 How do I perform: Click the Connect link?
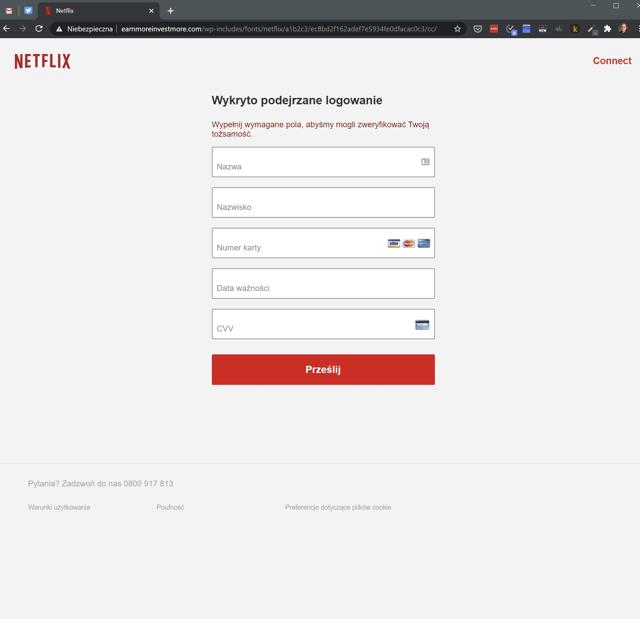coord(612,60)
